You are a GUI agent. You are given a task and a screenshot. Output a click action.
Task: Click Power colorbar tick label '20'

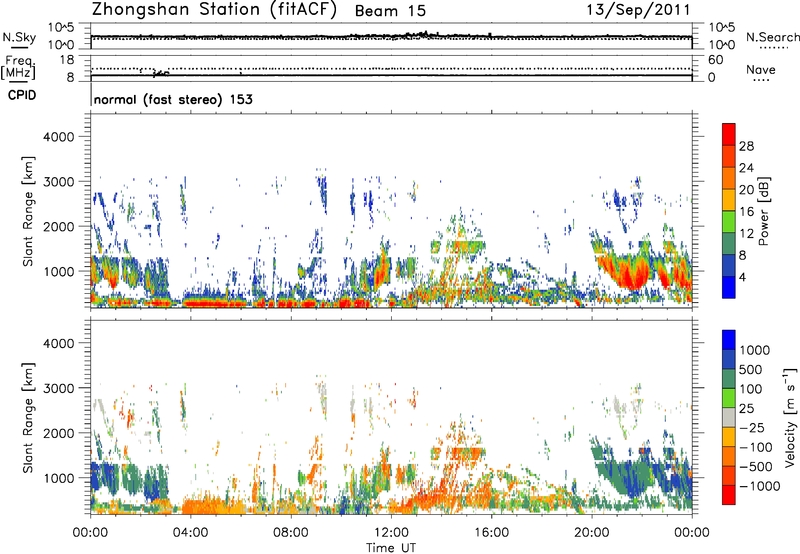746,190
